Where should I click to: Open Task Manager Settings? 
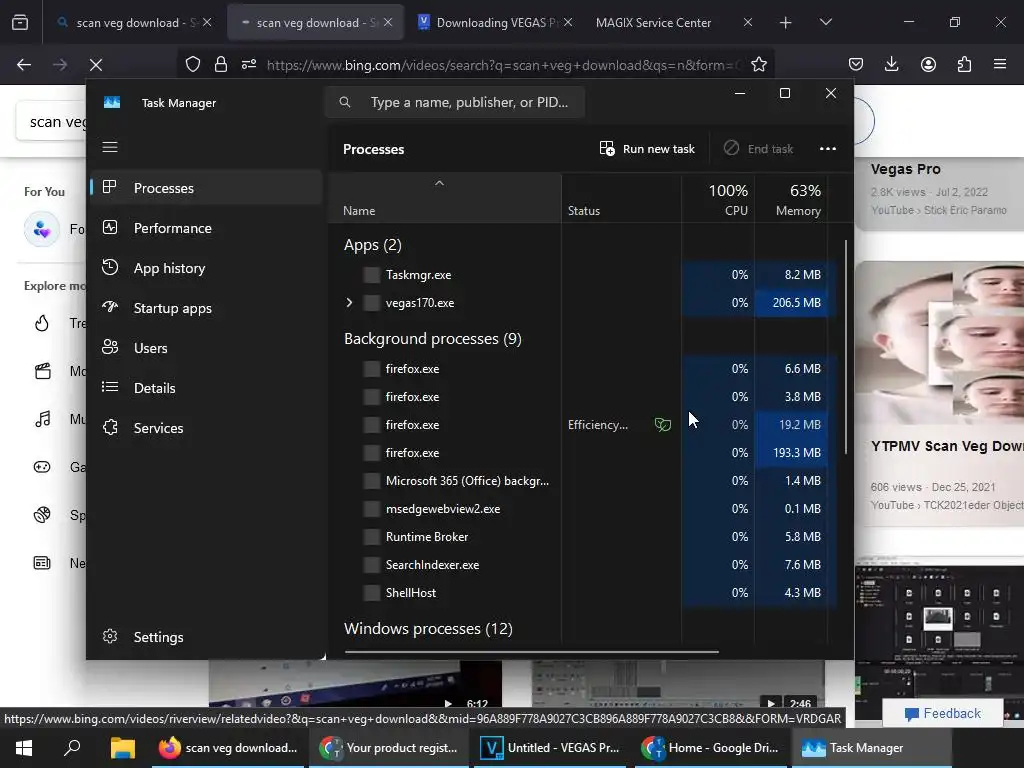click(206, 637)
